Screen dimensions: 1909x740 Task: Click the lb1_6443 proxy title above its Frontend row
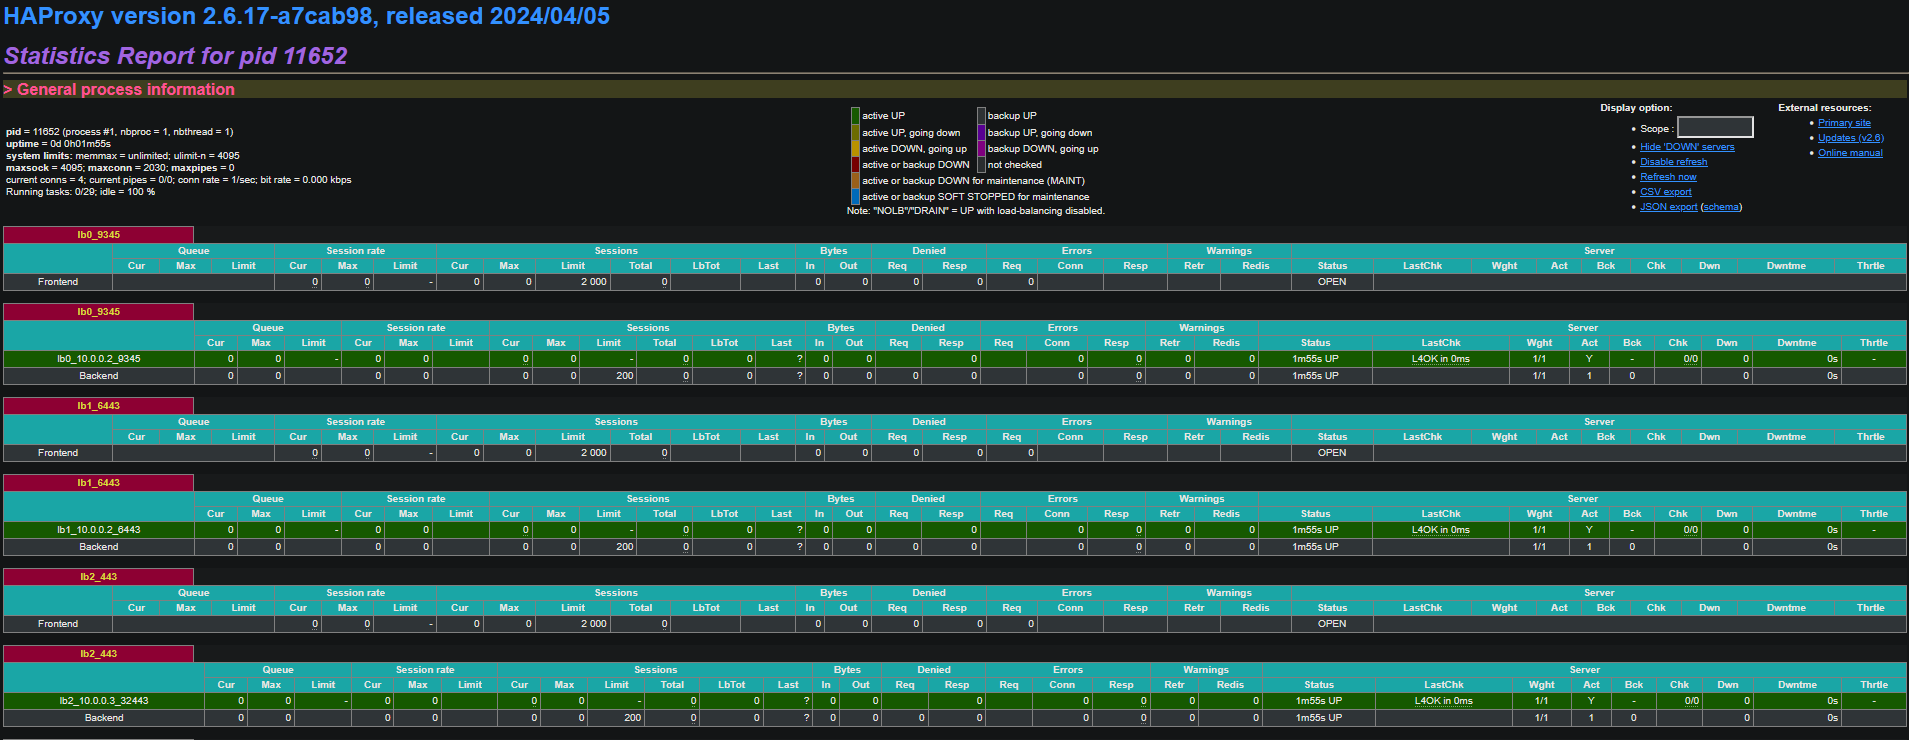point(98,406)
